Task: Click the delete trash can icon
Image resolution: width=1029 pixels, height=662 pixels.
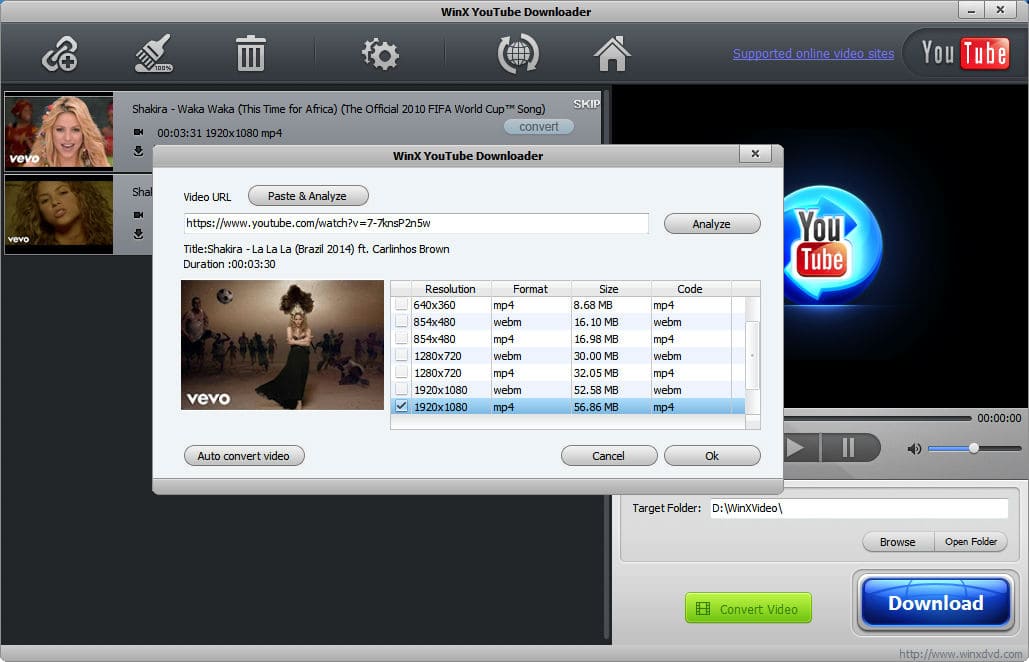Action: click(x=250, y=54)
